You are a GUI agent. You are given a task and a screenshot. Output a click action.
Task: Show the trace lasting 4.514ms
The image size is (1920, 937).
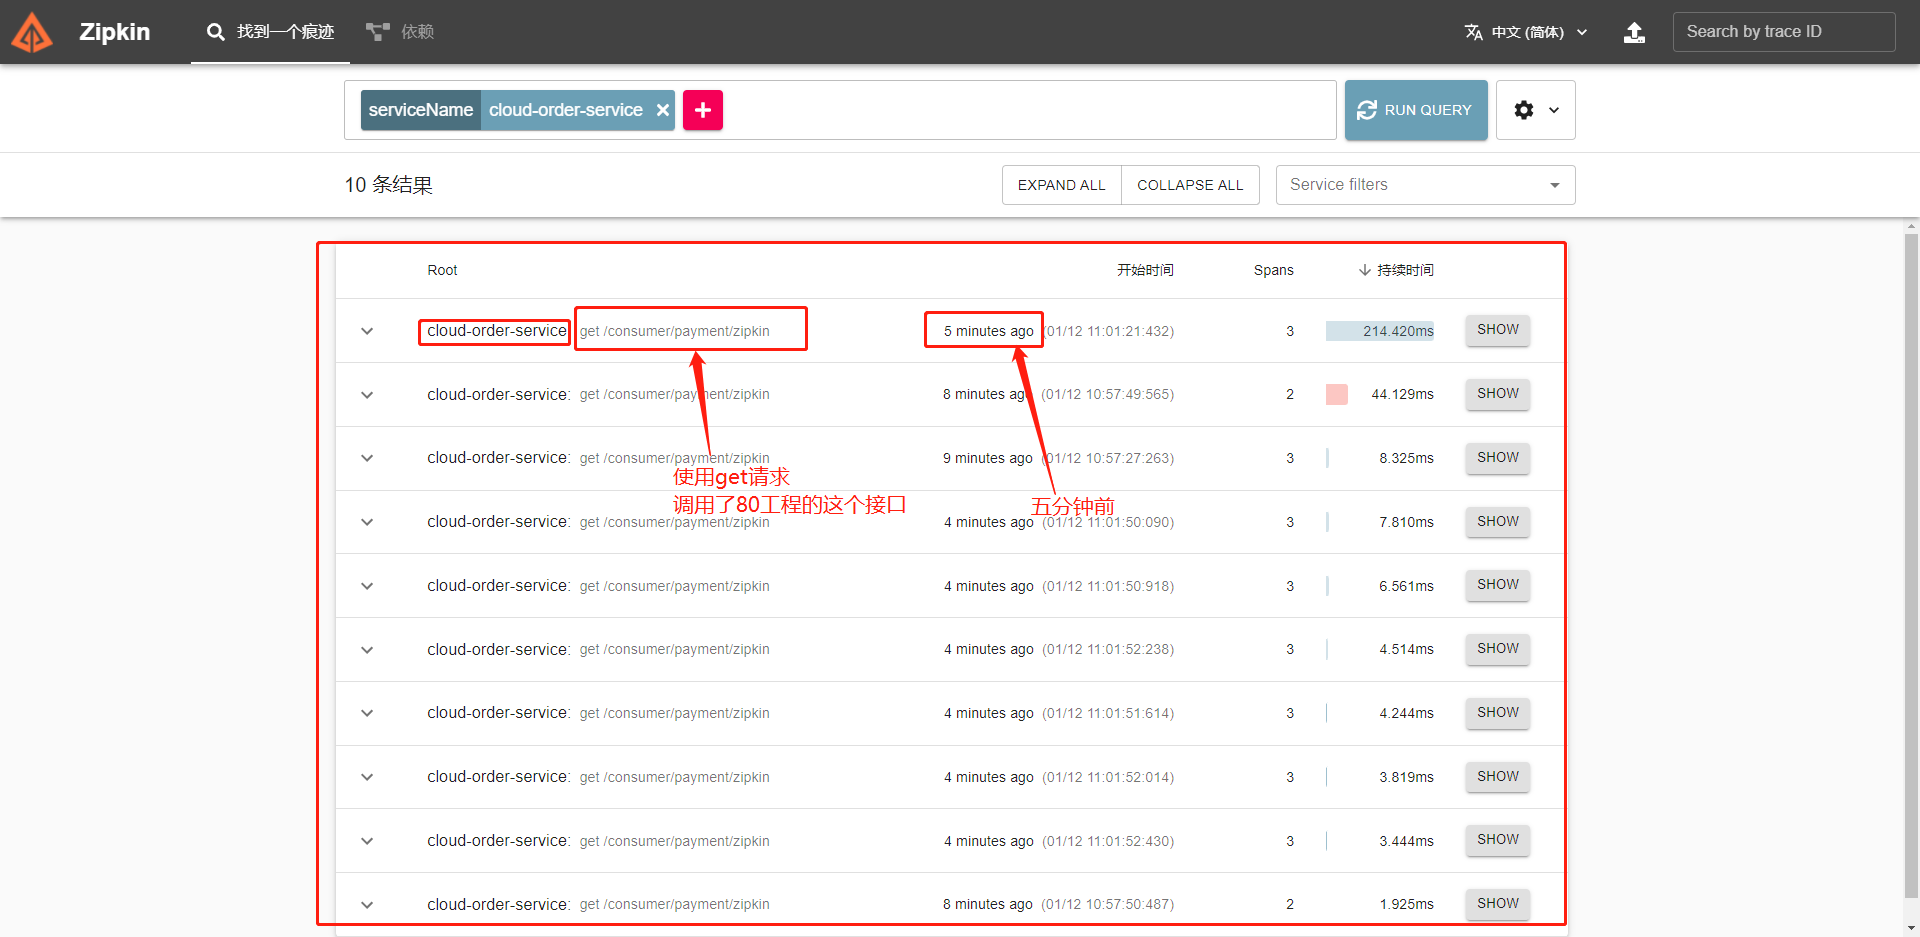click(1498, 649)
